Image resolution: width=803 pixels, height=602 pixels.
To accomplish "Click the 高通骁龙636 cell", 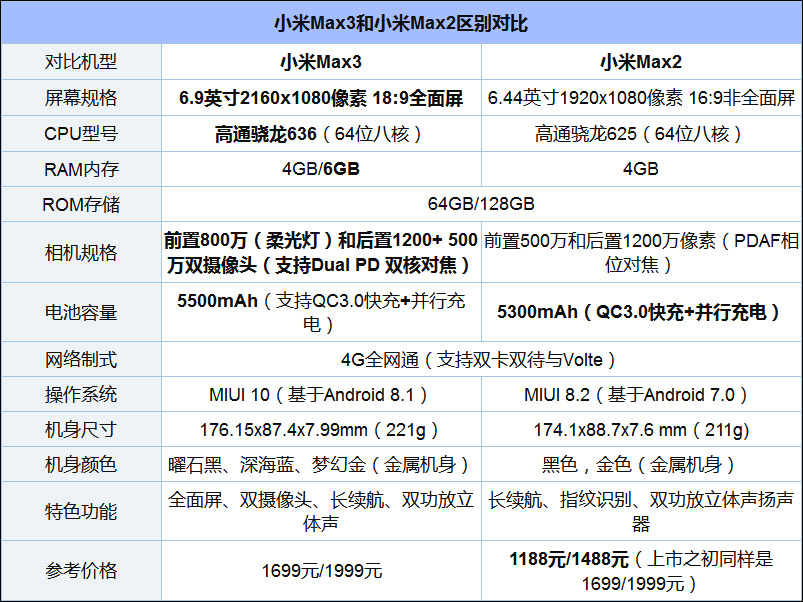I will tap(321, 134).
